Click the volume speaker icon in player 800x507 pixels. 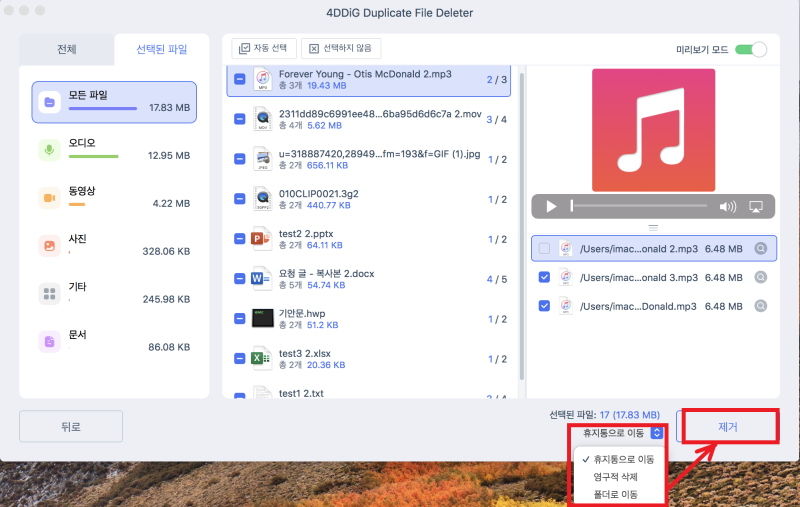tap(728, 207)
